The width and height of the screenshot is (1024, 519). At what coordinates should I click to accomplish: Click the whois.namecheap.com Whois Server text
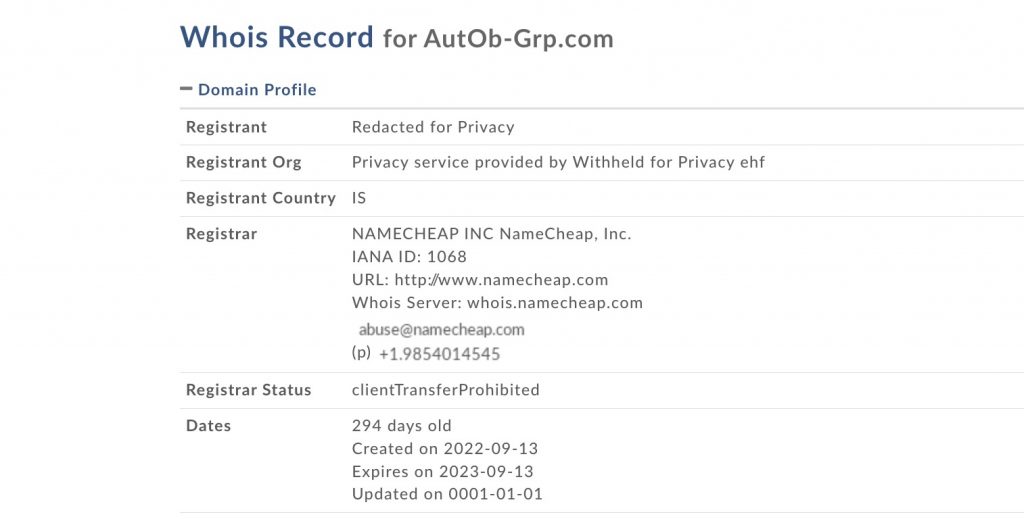pos(554,303)
